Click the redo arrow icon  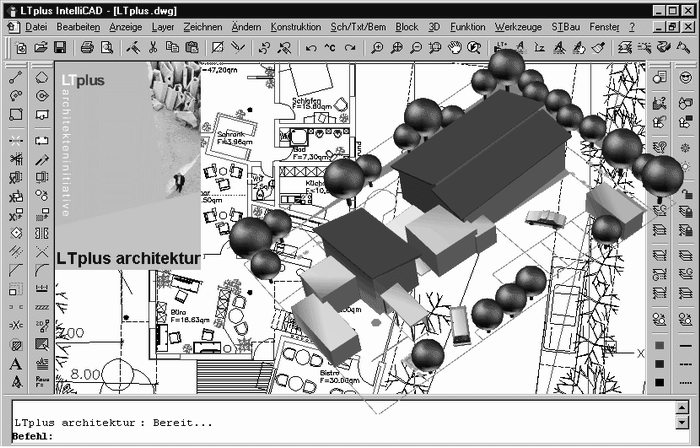(350, 47)
